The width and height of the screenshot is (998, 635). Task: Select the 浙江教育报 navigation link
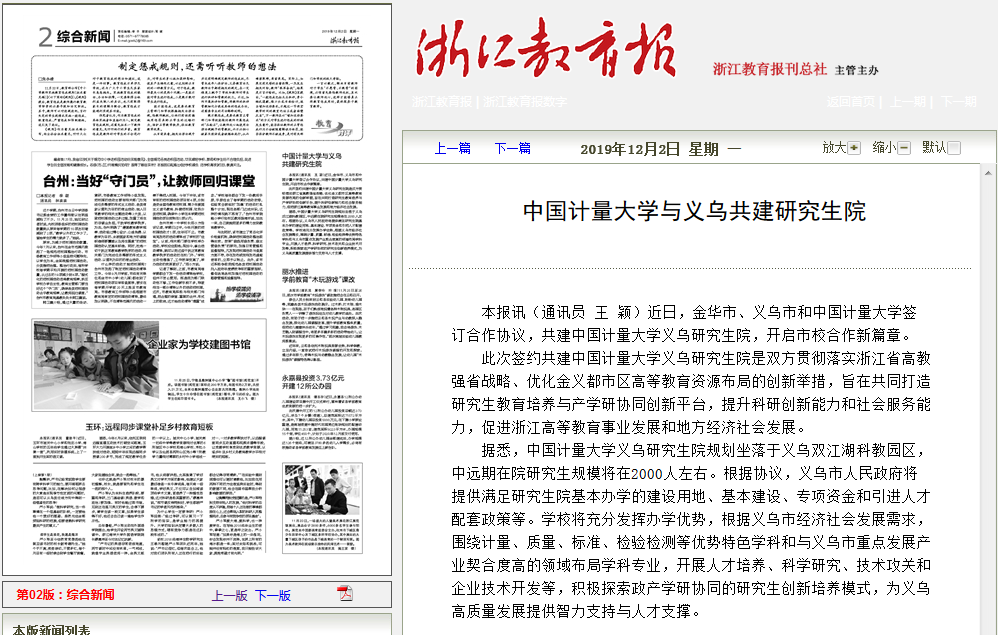click(442, 102)
